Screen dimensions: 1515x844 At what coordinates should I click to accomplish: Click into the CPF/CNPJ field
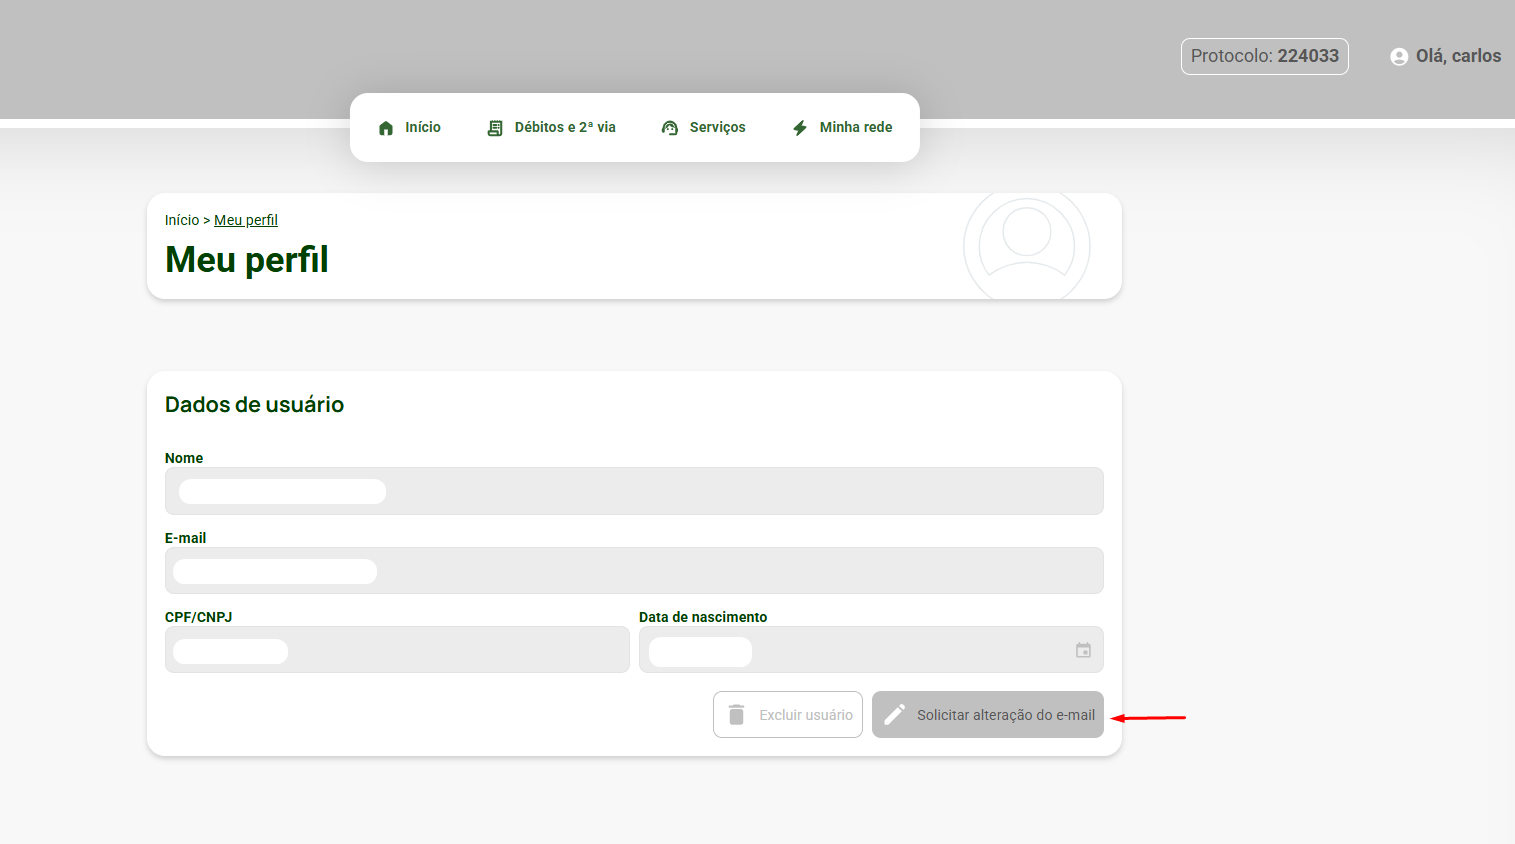pos(397,650)
